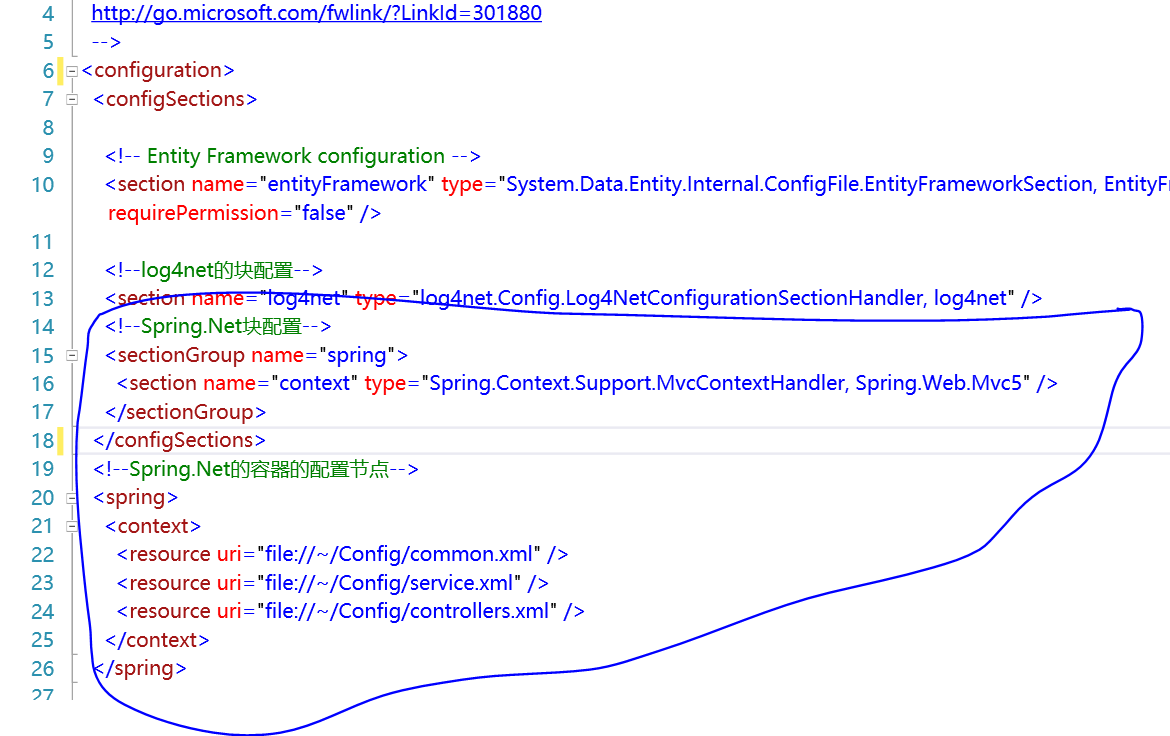
Task: Click the Spring.Net的容器的配置节点 comment
Action: point(256,470)
